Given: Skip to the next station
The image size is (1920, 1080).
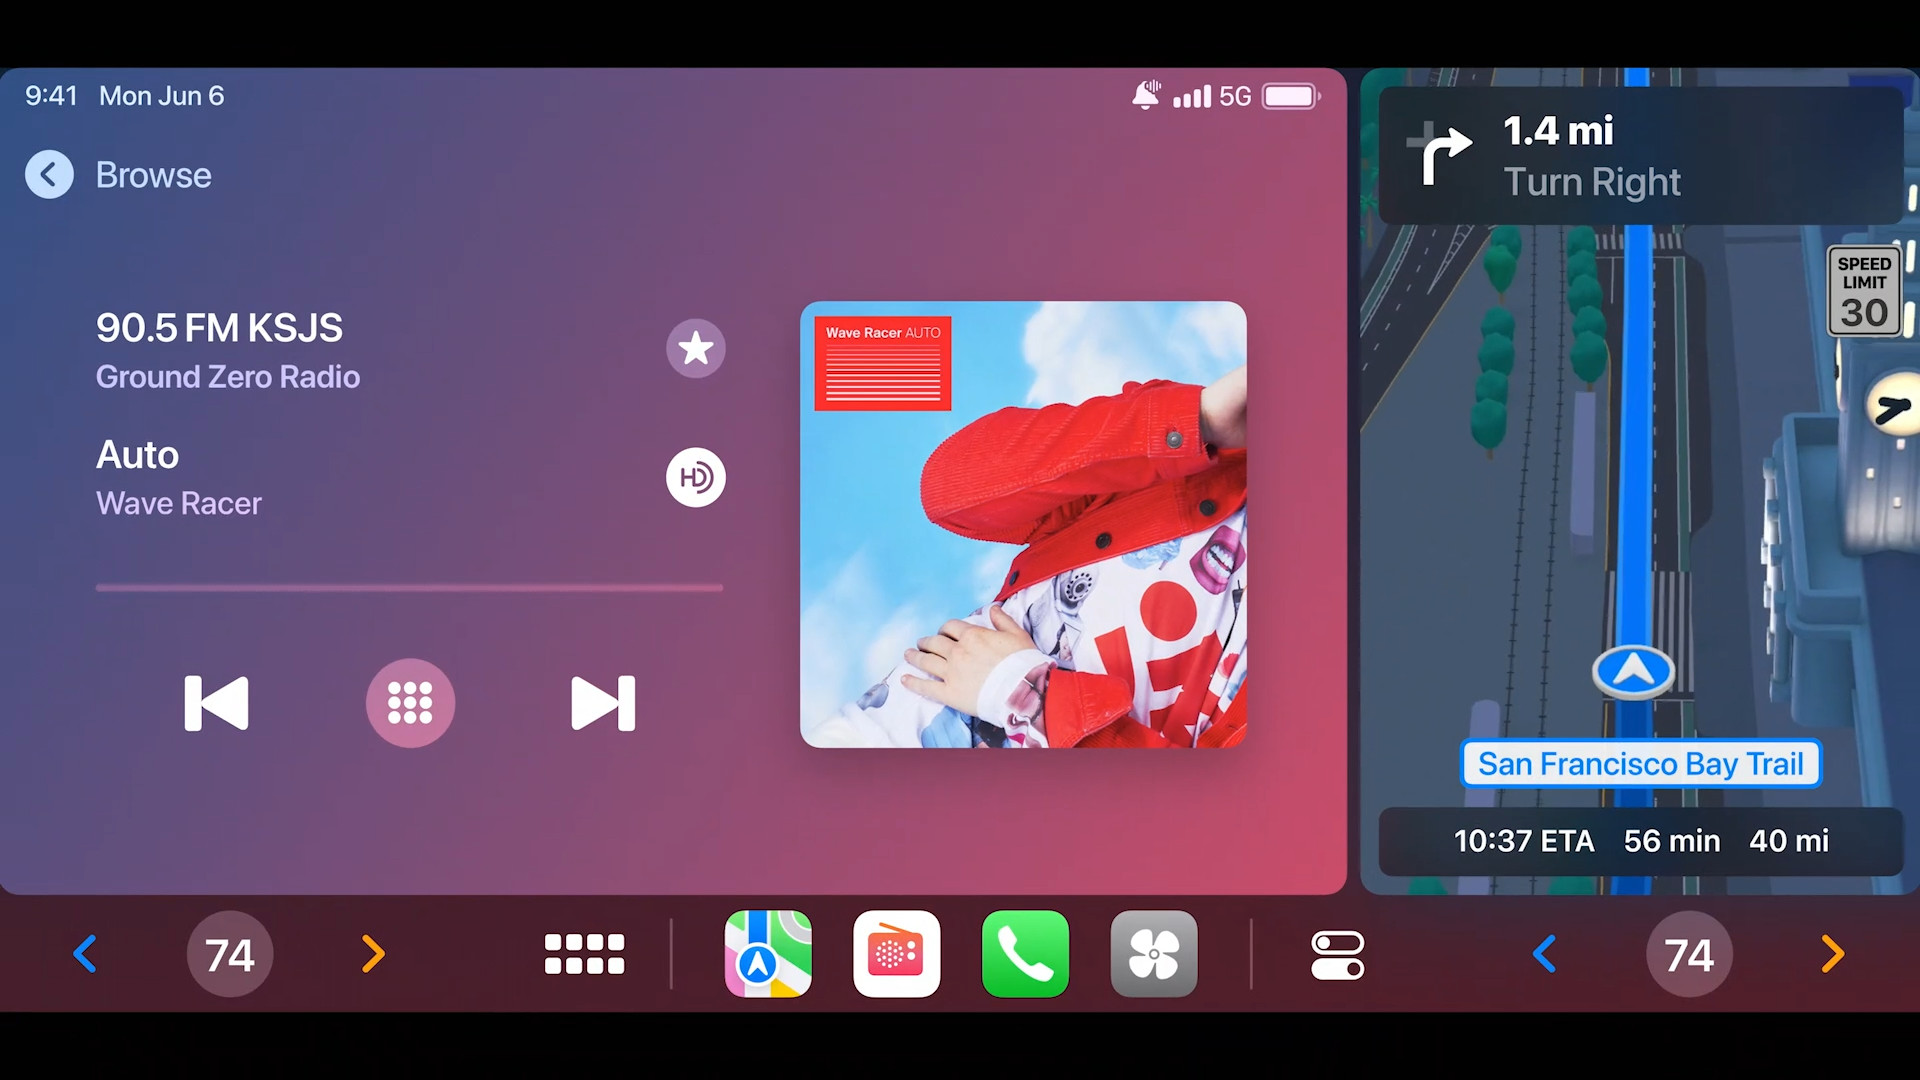Looking at the screenshot, I should [x=602, y=703].
